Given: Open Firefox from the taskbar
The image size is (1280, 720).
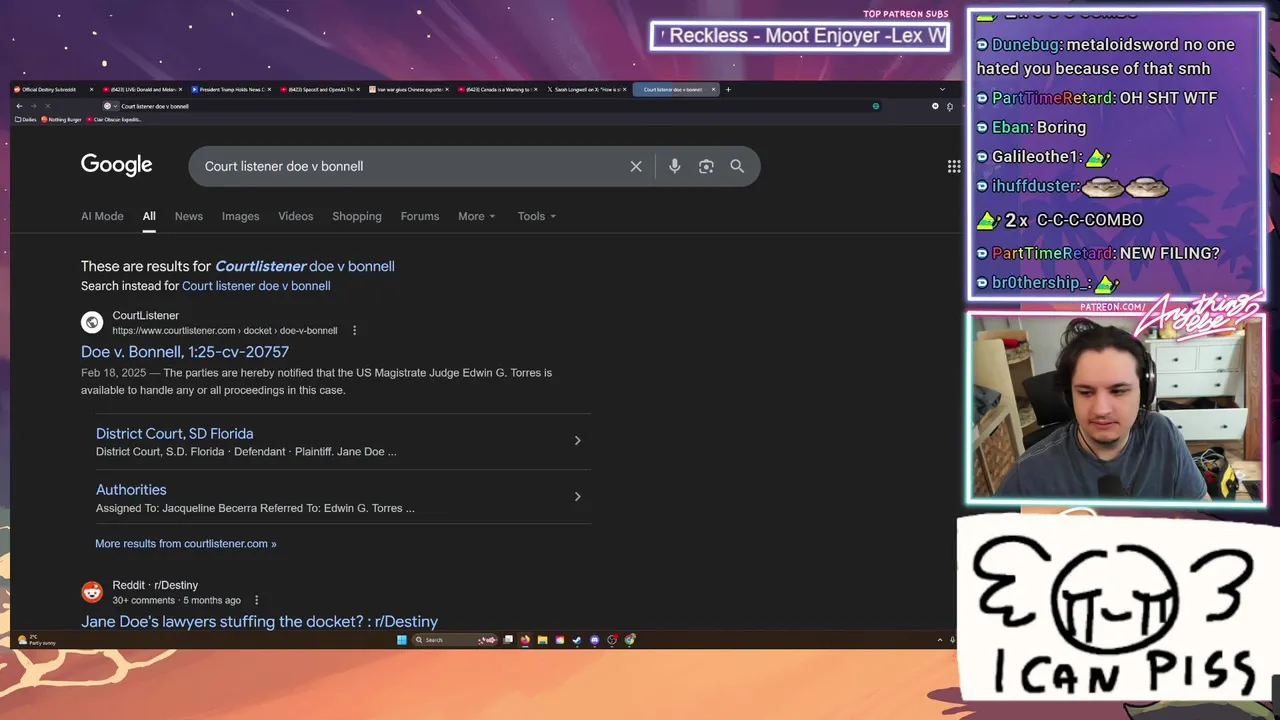Looking at the screenshot, I should coord(525,640).
